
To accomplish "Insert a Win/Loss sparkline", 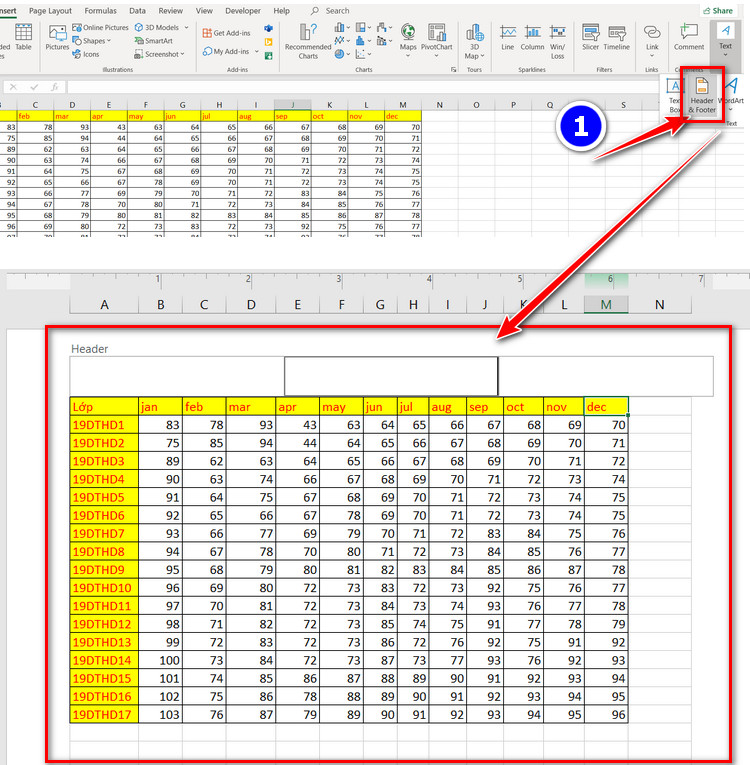I will [x=557, y=38].
